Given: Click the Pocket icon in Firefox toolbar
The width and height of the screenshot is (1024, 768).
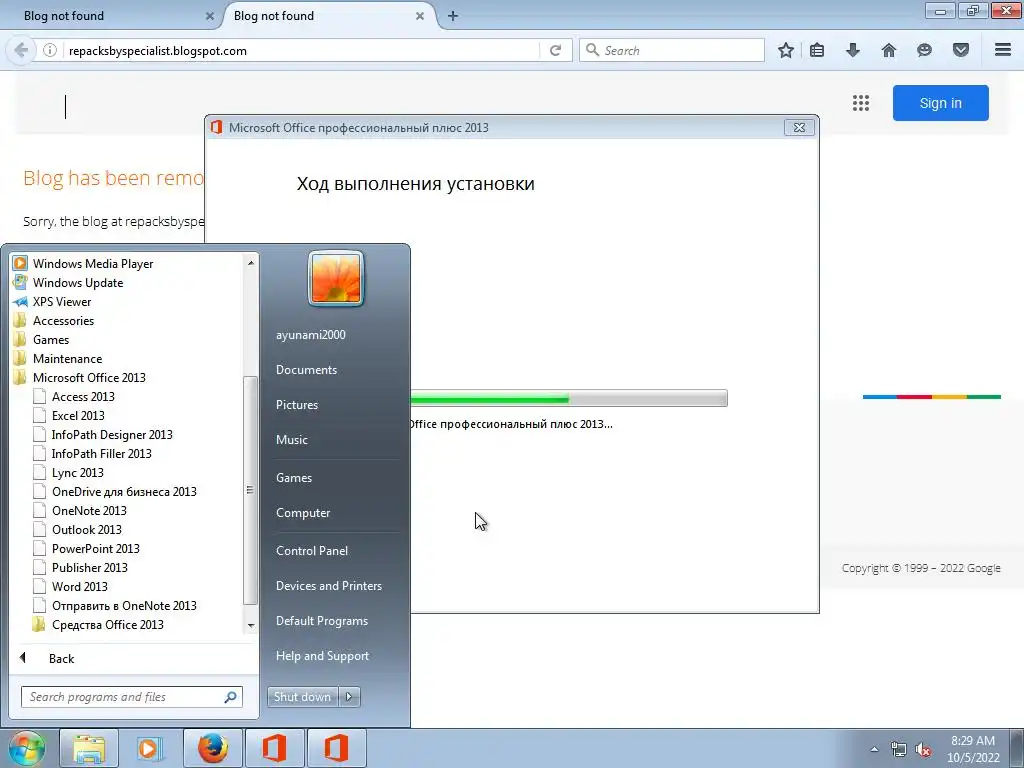Looking at the screenshot, I should click(961, 50).
